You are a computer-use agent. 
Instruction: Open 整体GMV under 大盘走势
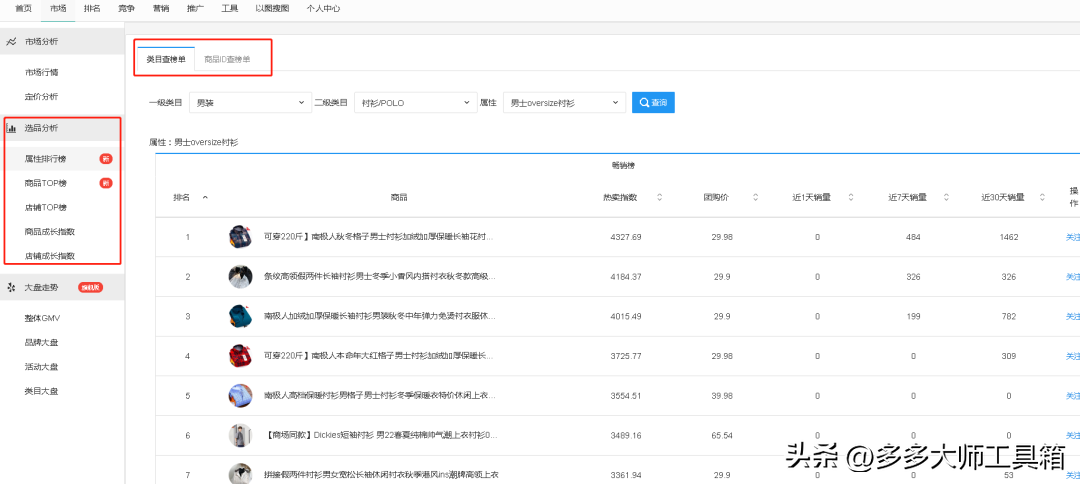coord(43,318)
